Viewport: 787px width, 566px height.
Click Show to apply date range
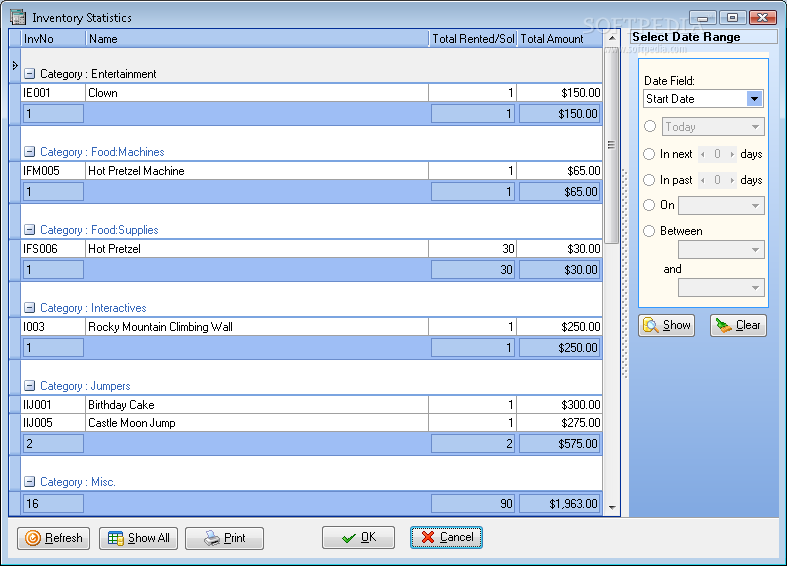[667, 325]
